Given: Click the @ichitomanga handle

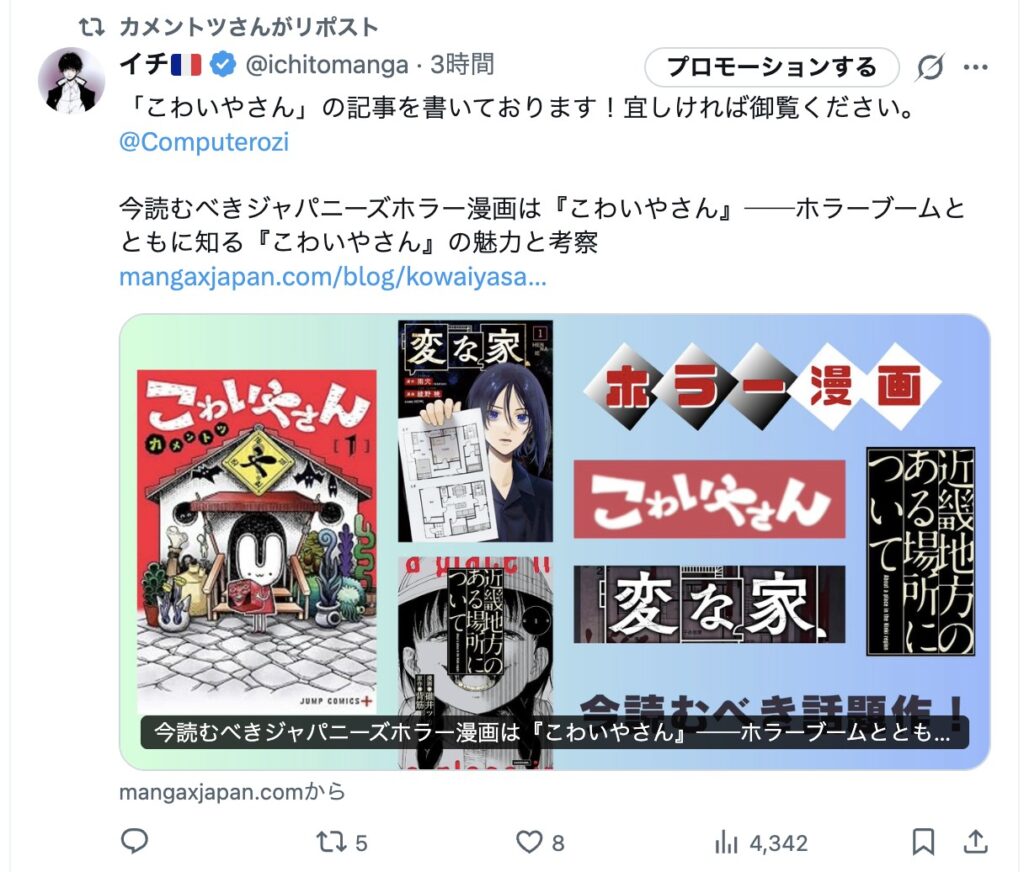Looking at the screenshot, I should (327, 65).
